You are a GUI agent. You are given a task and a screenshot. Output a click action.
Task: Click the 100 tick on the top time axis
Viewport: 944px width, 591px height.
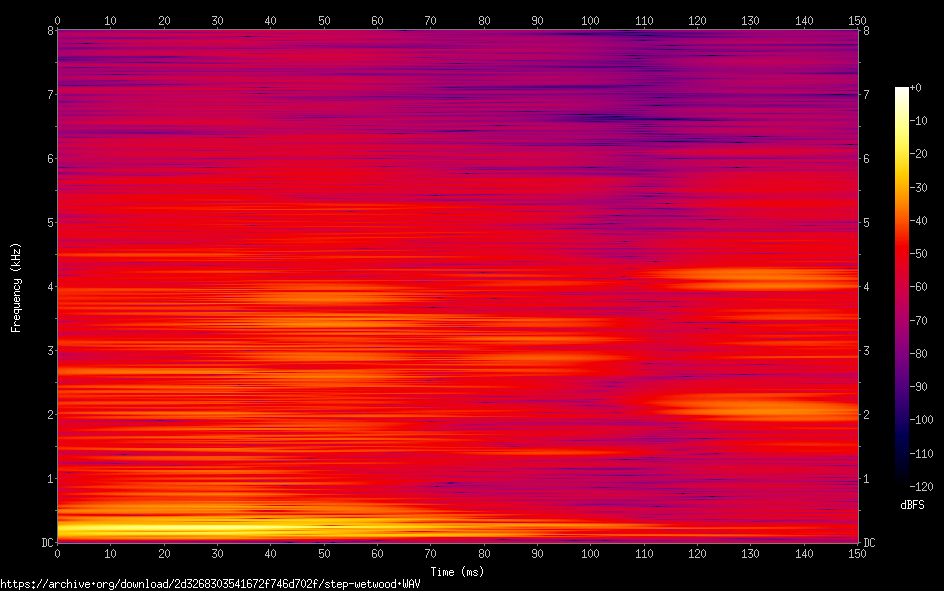click(590, 19)
